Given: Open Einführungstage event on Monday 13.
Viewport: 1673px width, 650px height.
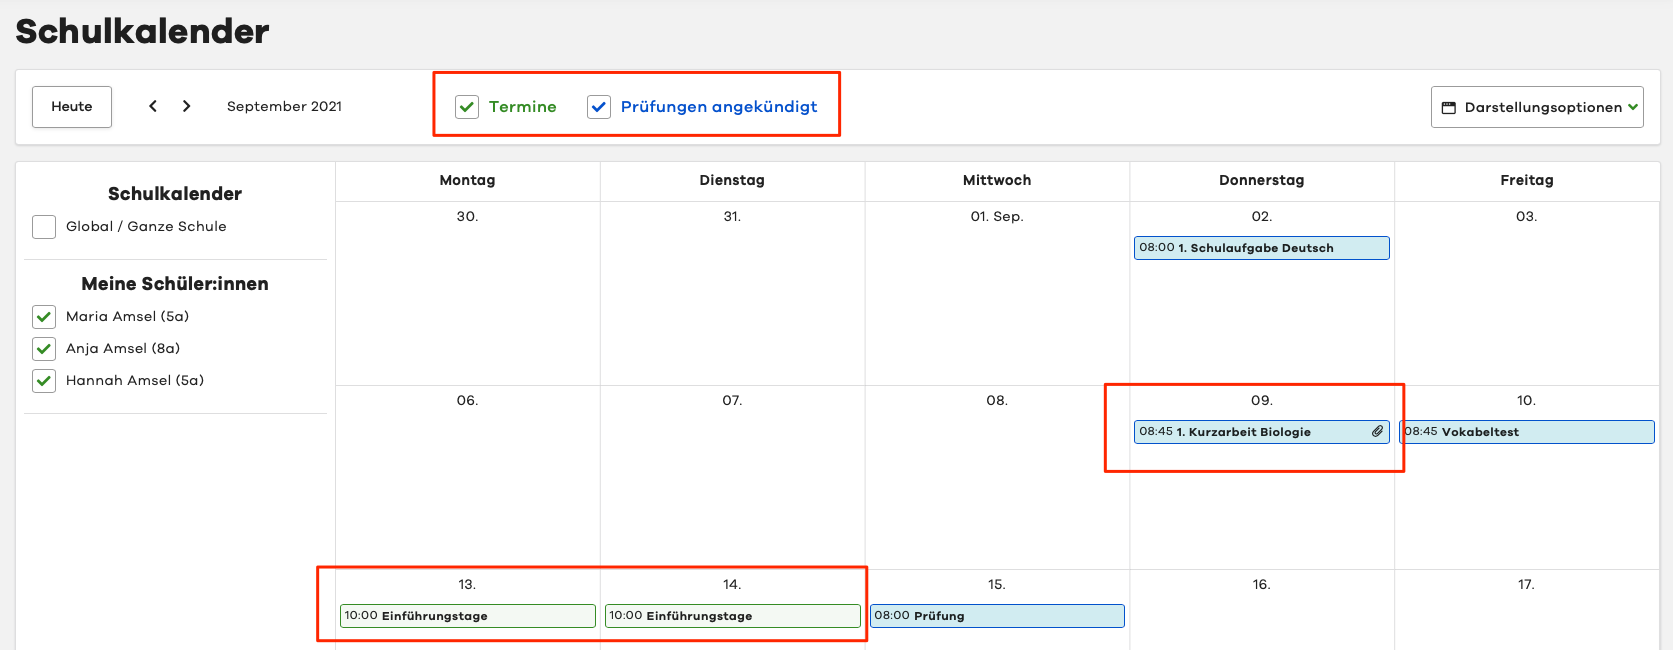Looking at the screenshot, I should [467, 616].
